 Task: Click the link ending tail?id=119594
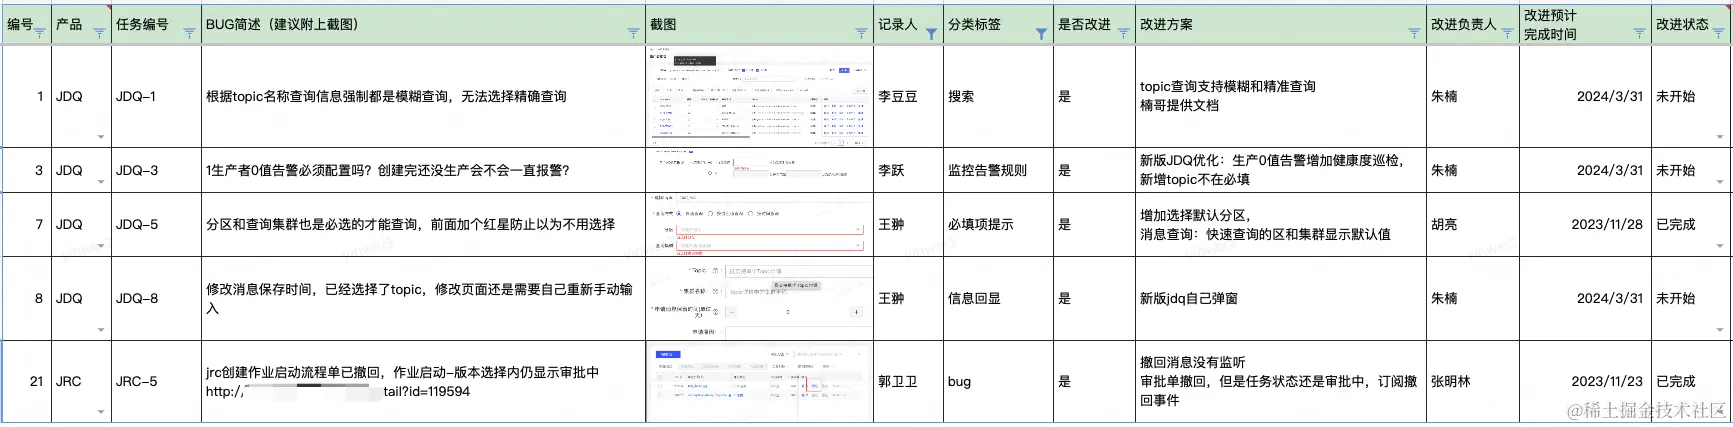pos(338,392)
